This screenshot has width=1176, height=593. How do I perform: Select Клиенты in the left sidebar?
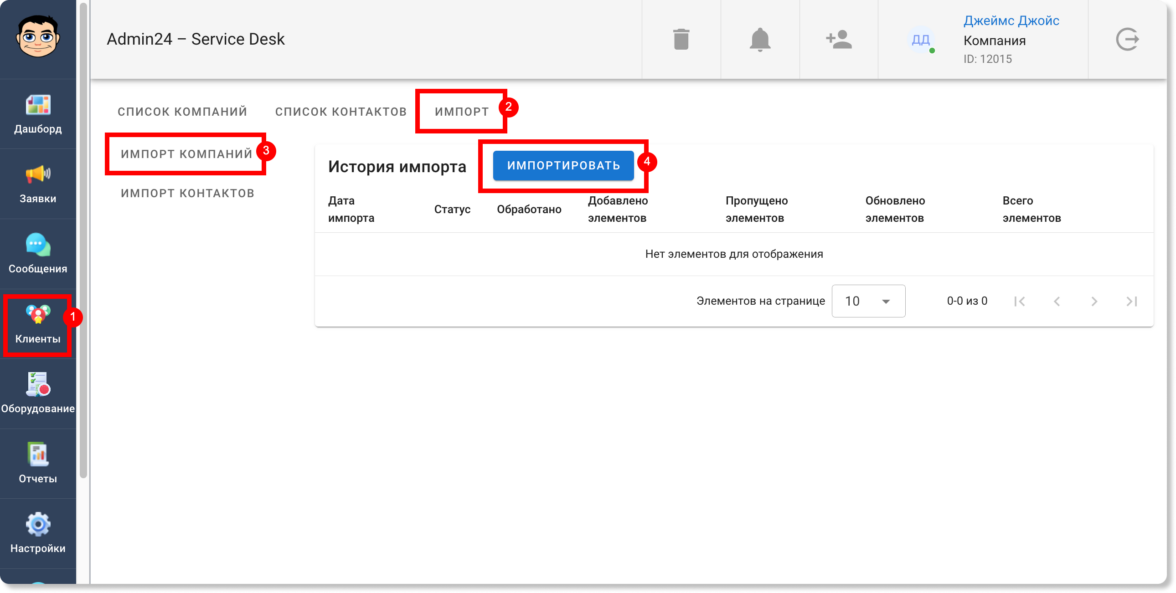click(x=38, y=325)
